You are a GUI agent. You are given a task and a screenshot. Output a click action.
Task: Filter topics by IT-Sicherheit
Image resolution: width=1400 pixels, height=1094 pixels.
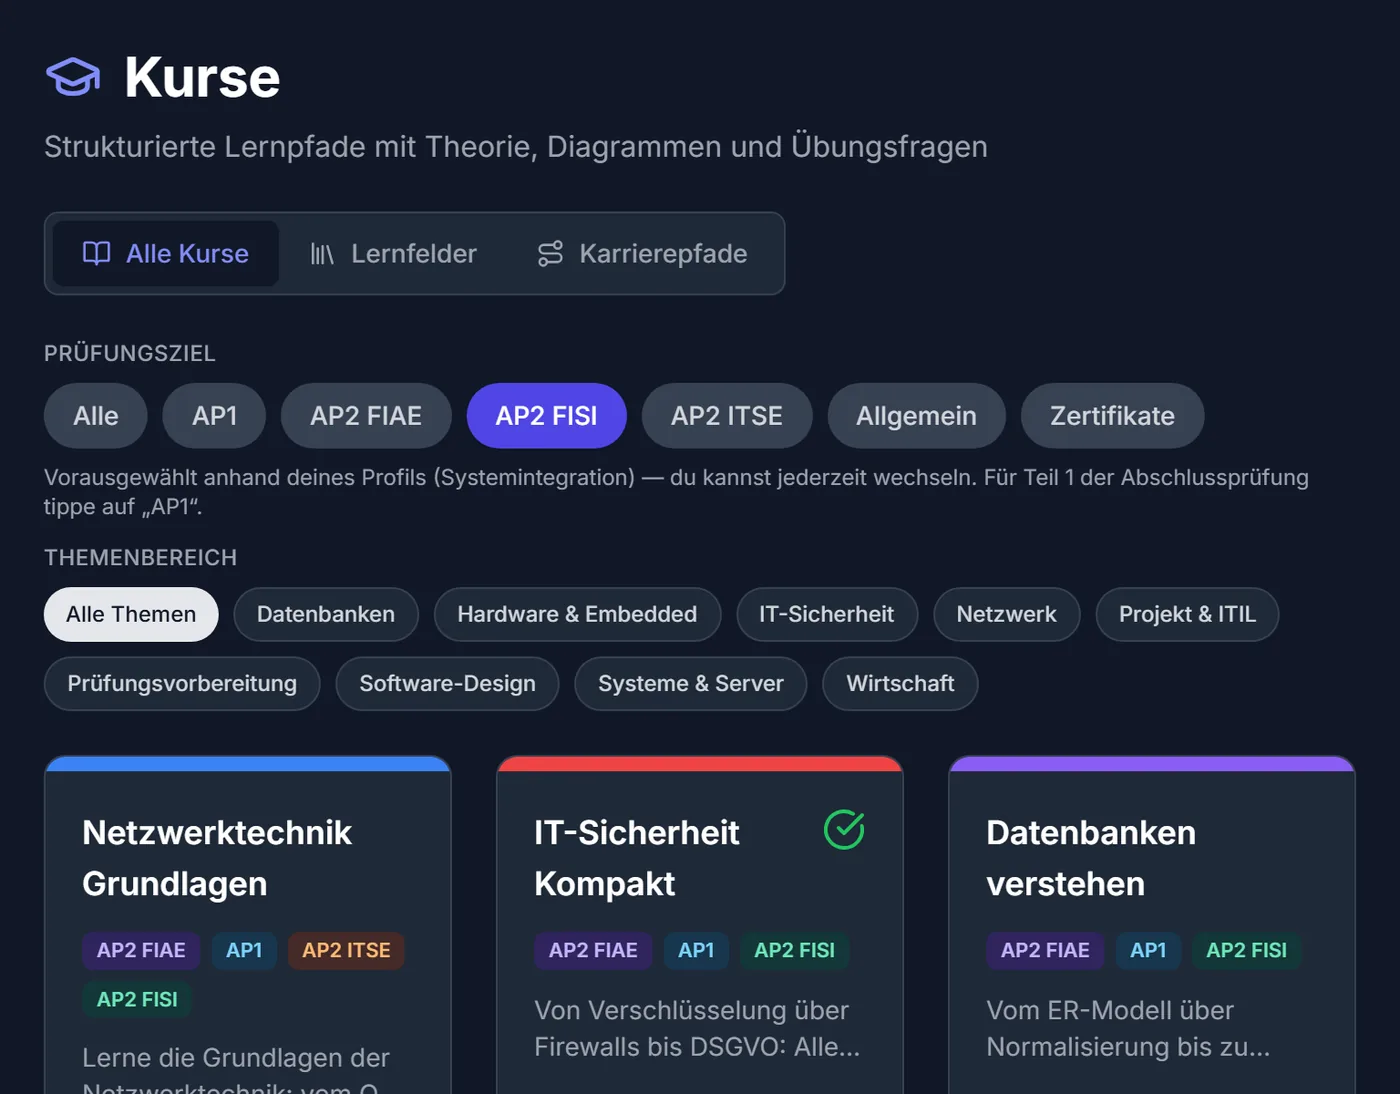827,614
